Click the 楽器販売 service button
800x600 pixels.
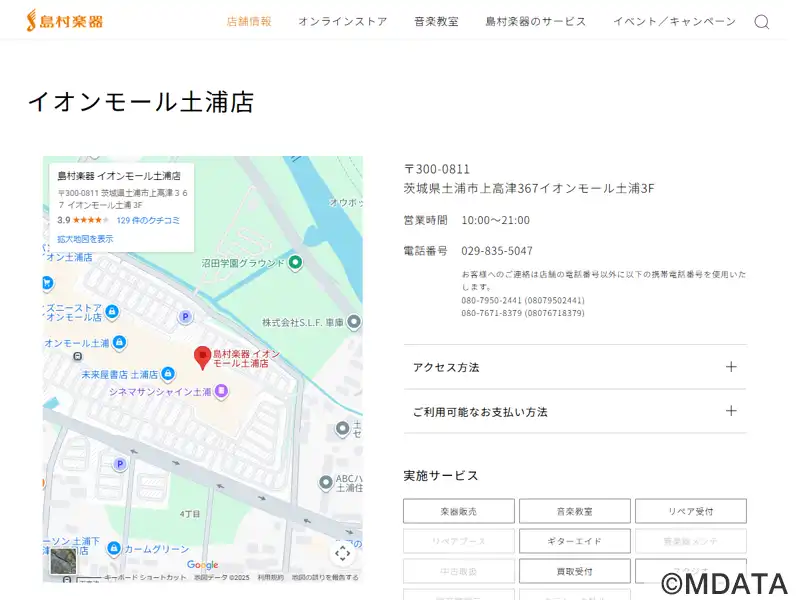(459, 511)
